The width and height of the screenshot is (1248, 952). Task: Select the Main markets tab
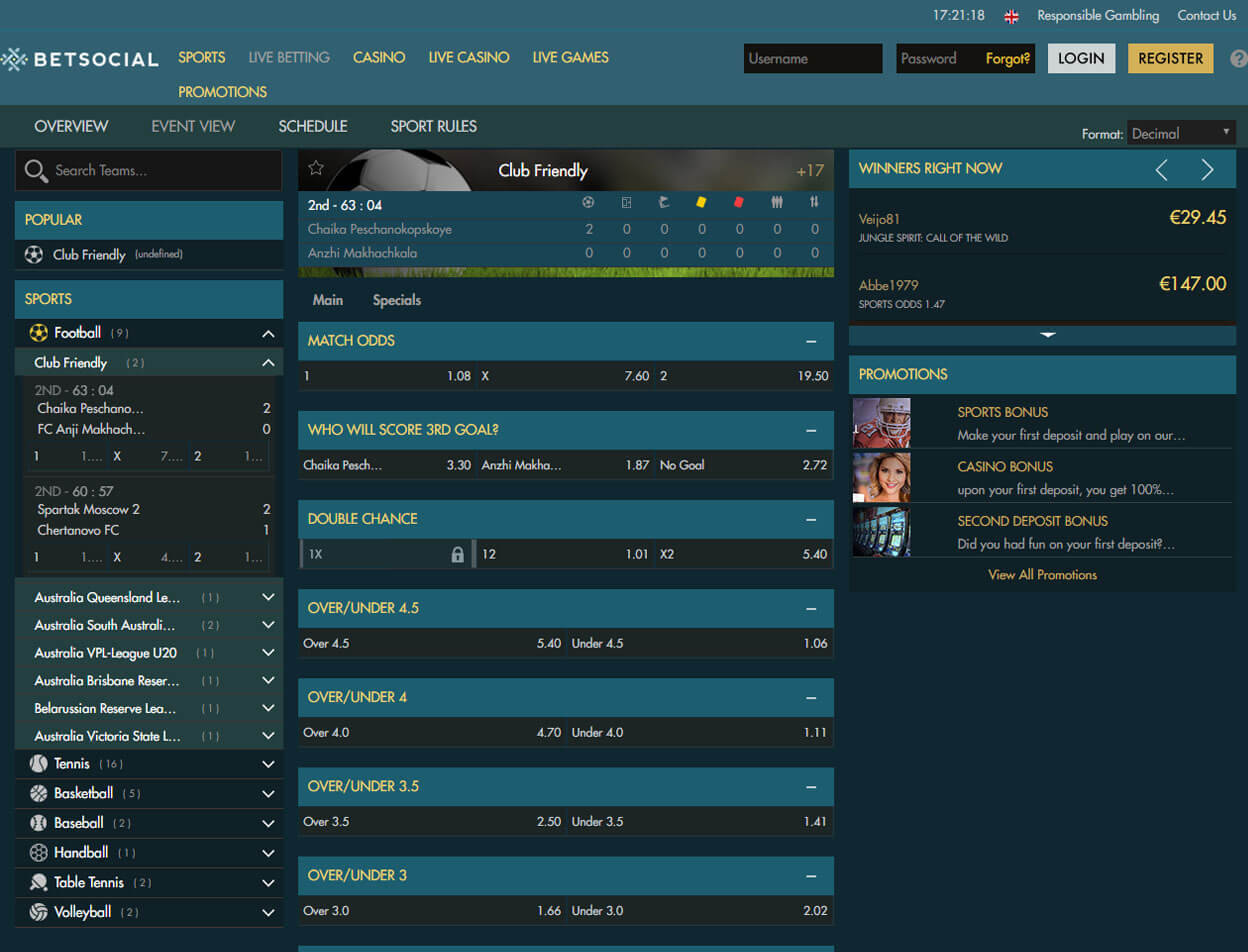(328, 300)
